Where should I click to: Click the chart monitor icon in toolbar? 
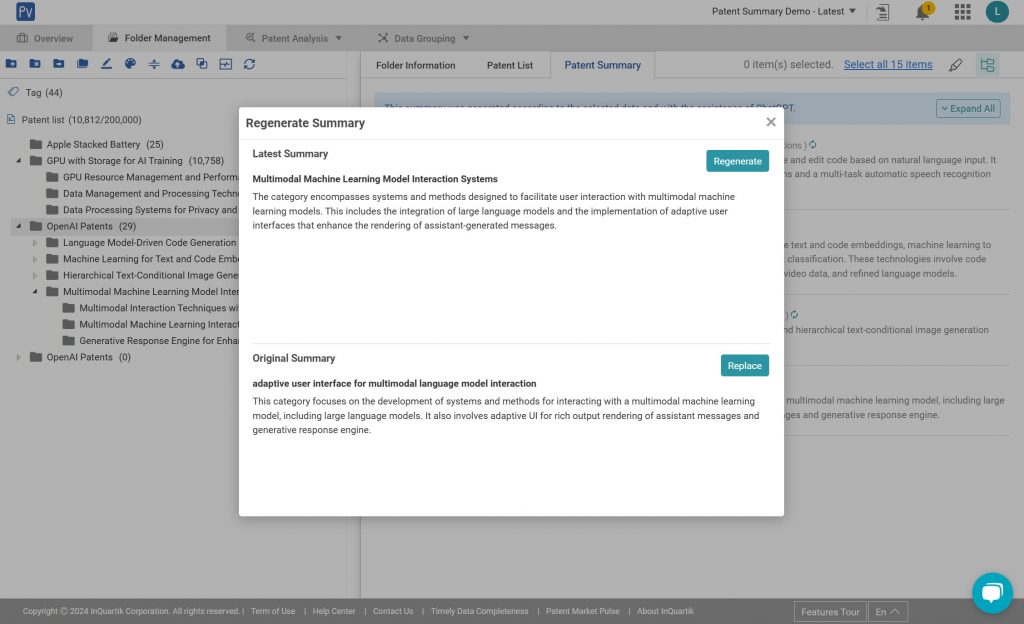(x=225, y=64)
